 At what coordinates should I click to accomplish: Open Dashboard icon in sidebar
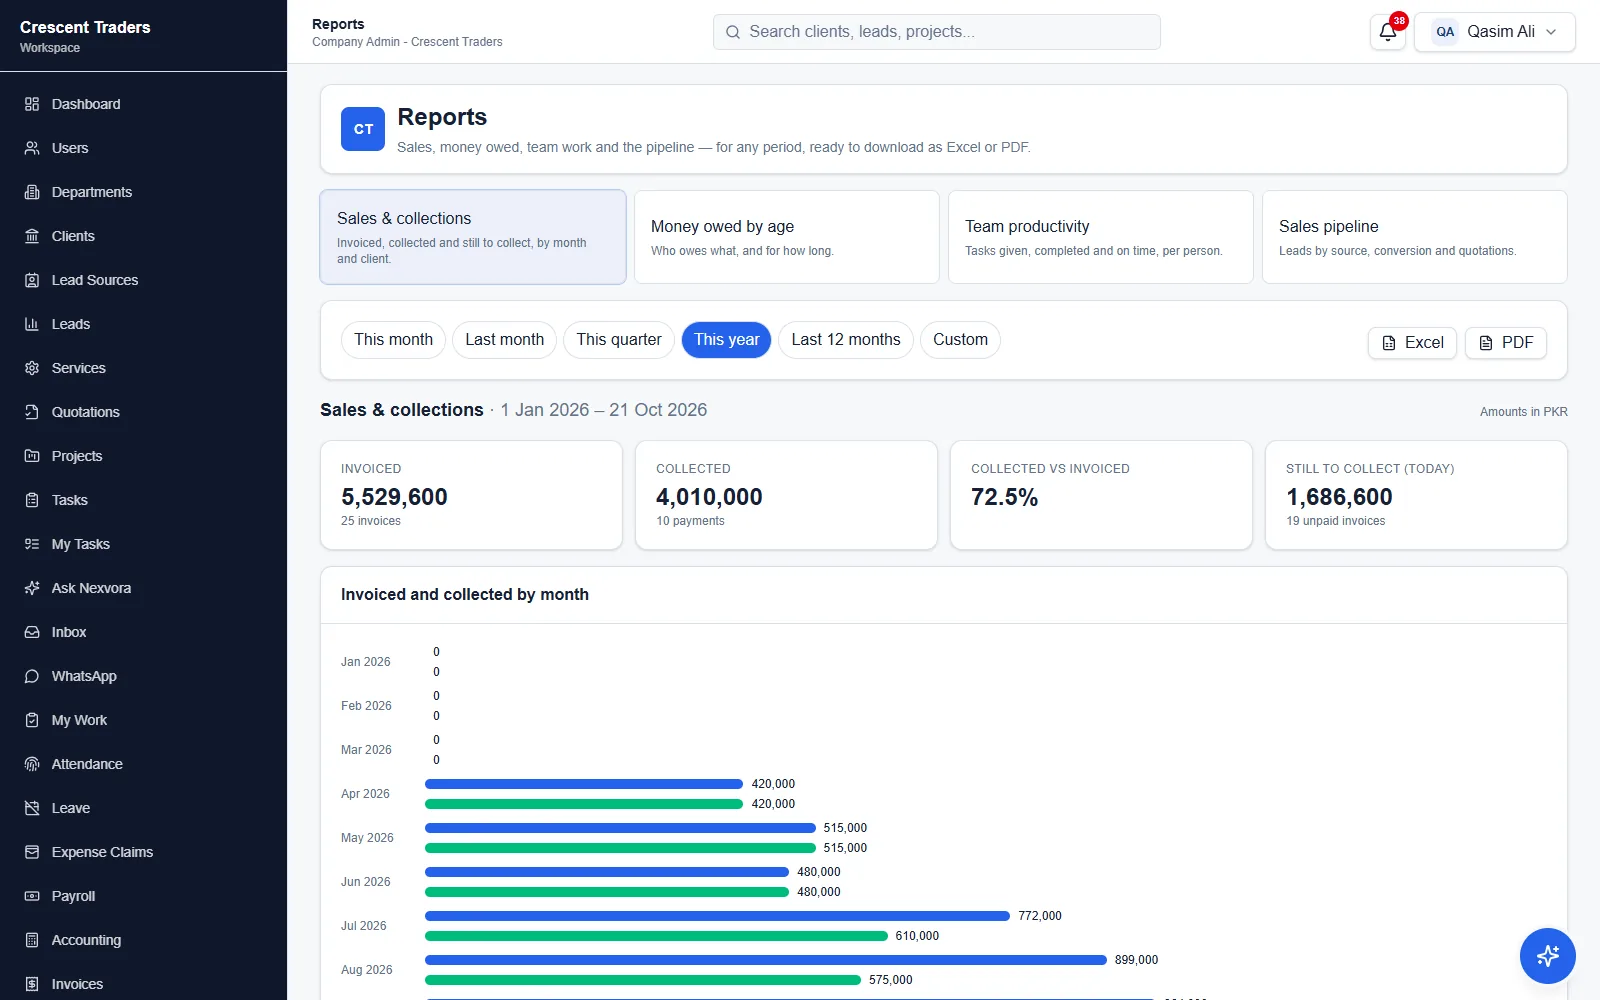coord(32,104)
